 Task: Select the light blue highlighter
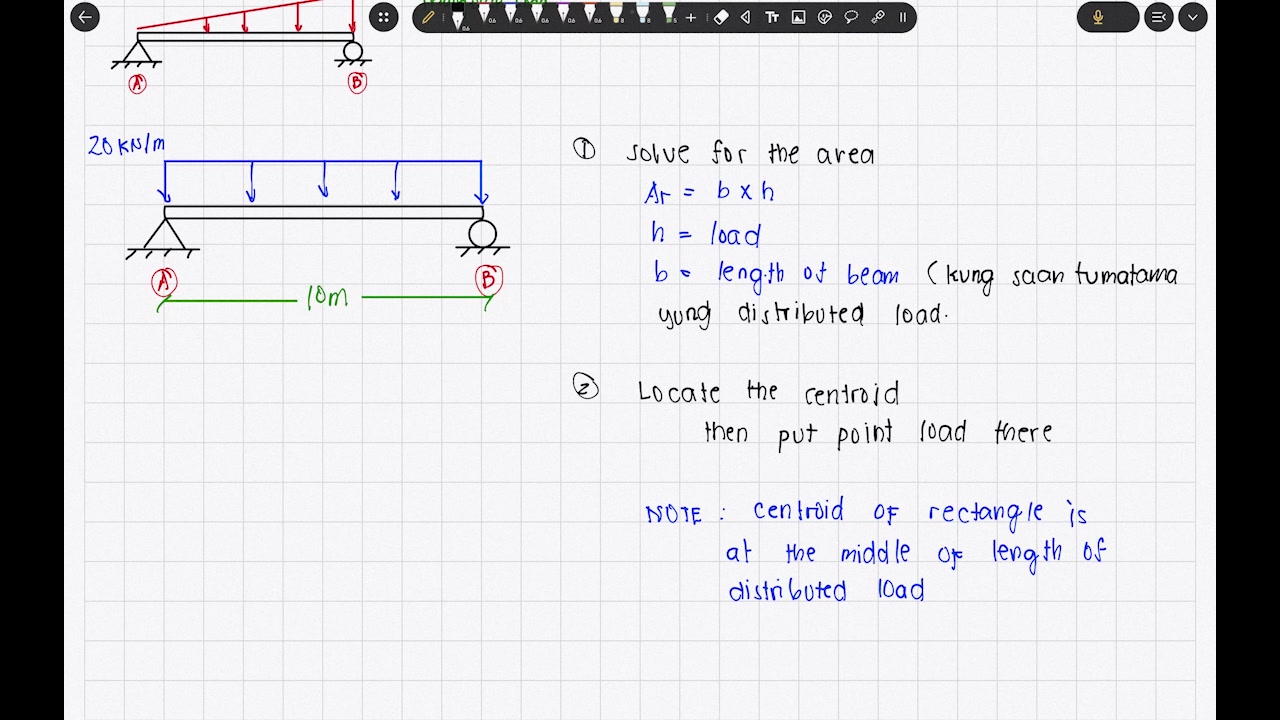tap(642, 14)
